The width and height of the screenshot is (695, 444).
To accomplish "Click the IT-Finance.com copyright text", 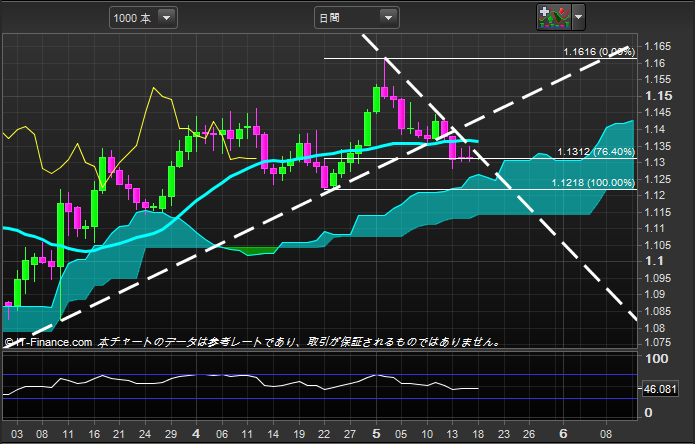I will 49,342.
